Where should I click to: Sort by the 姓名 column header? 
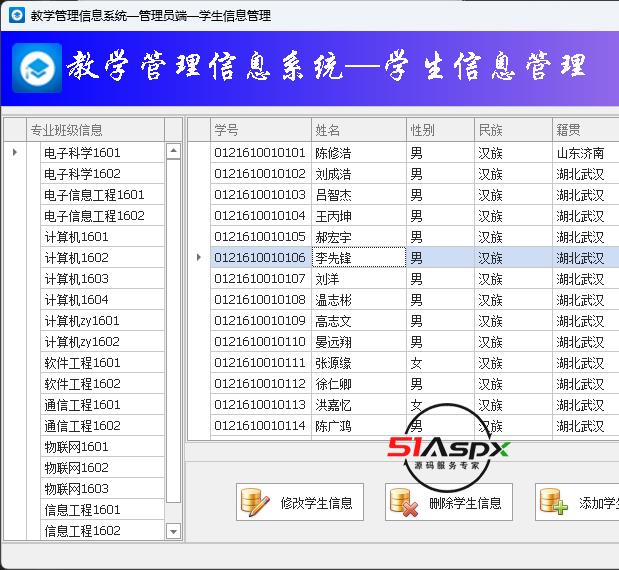click(359, 129)
